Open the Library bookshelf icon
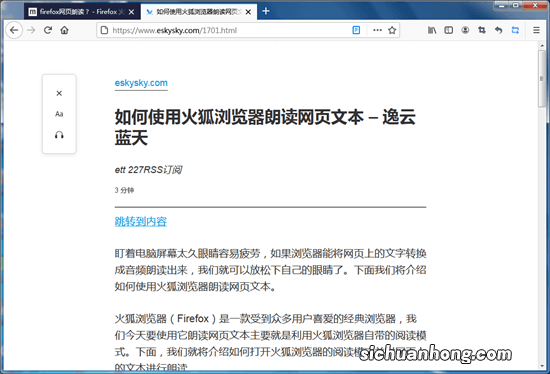Image resolution: width=550 pixels, height=374 pixels. [432, 30]
